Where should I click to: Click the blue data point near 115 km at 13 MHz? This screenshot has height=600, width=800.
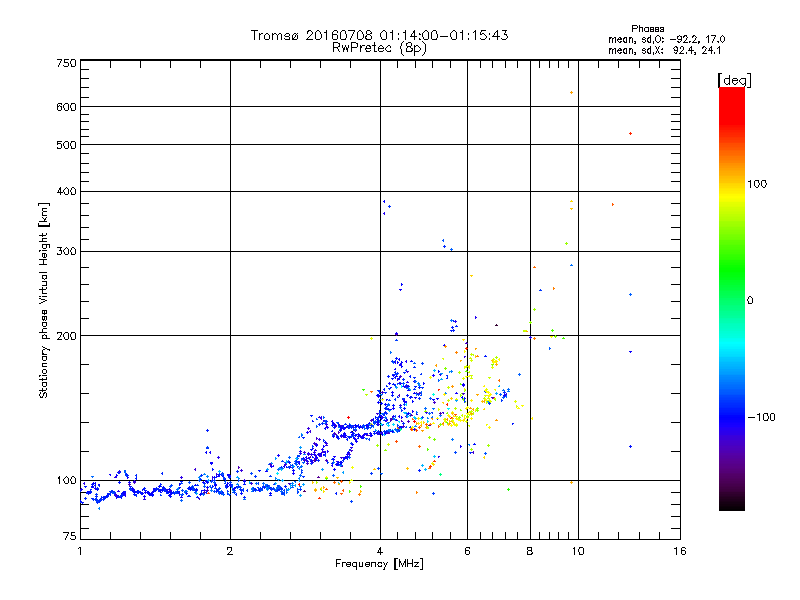pyautogui.click(x=631, y=446)
